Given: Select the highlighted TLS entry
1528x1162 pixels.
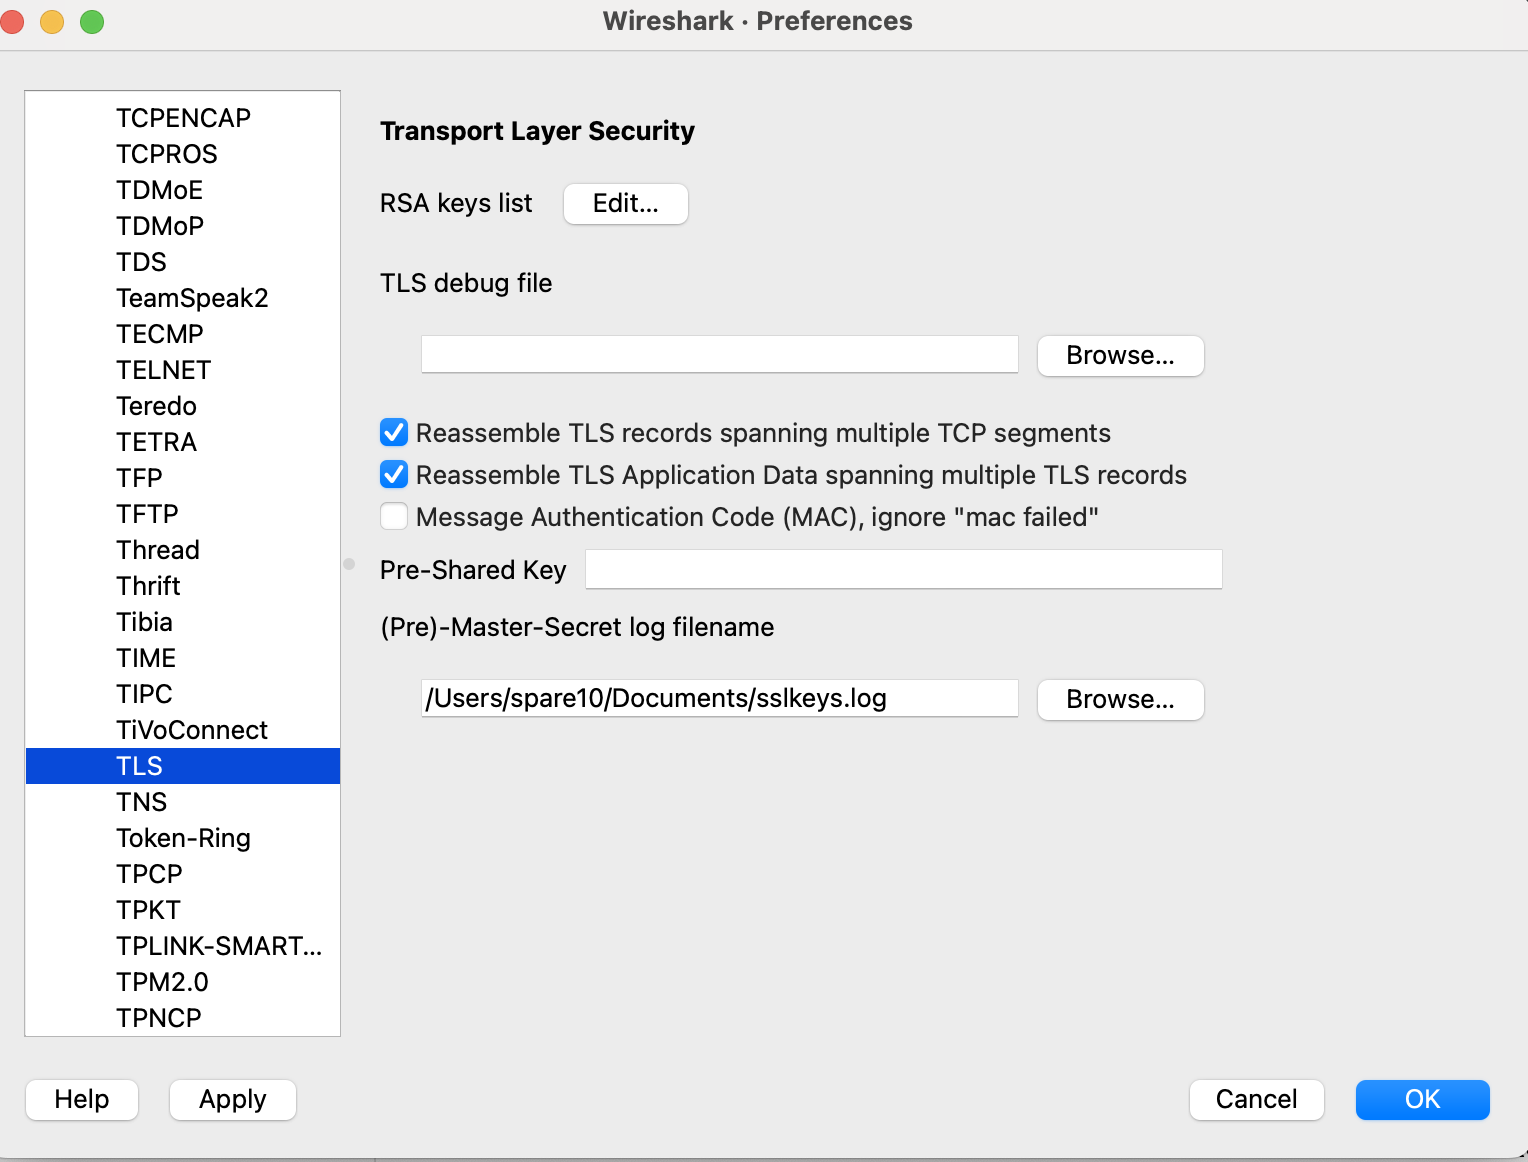Looking at the screenshot, I should (183, 766).
